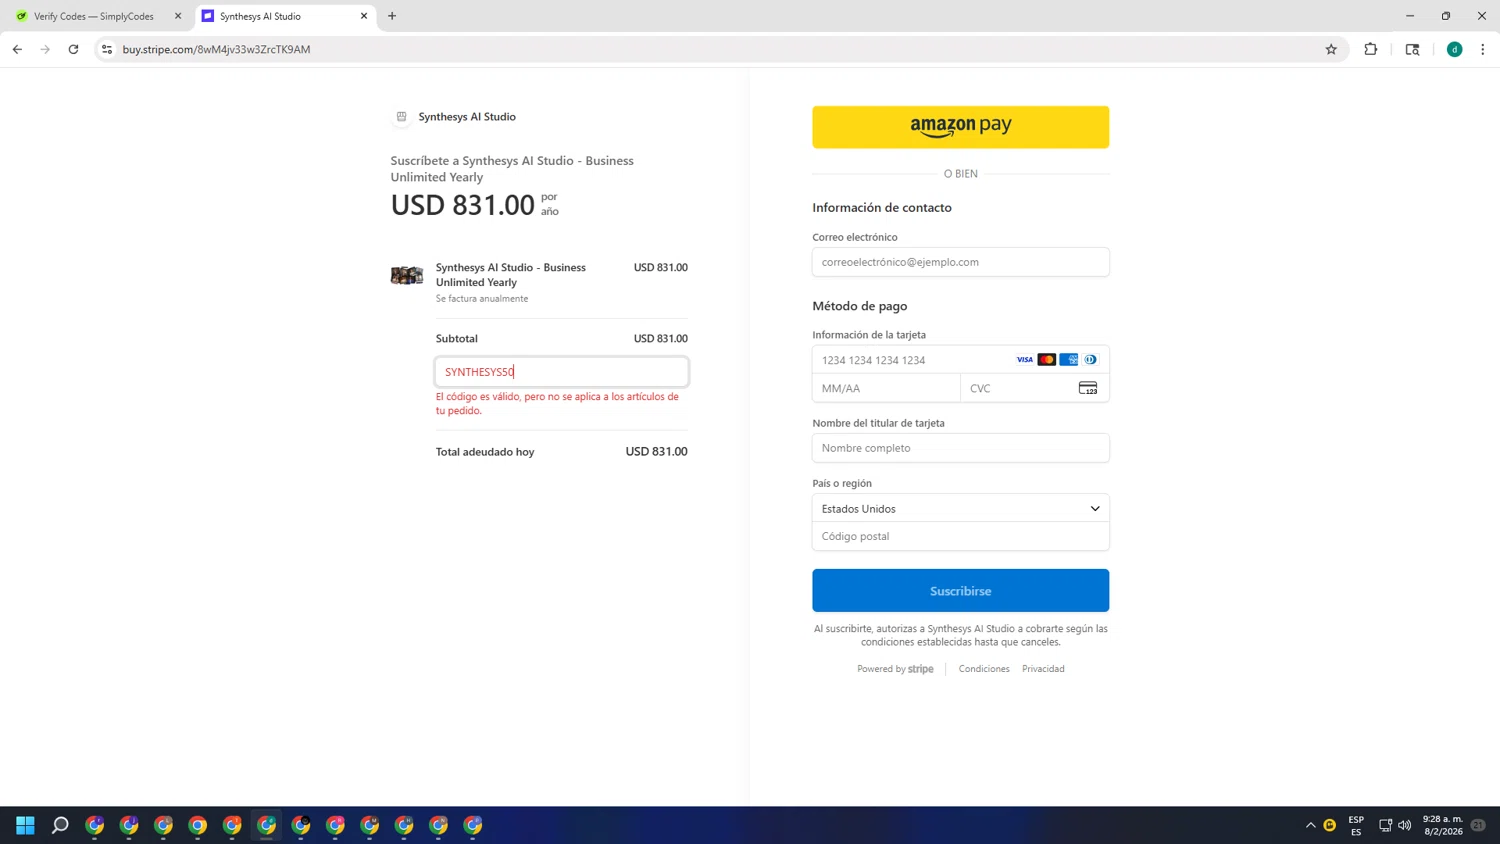The height and width of the screenshot is (844, 1500).
Task: Click the American Express icon
Action: tap(1069, 360)
